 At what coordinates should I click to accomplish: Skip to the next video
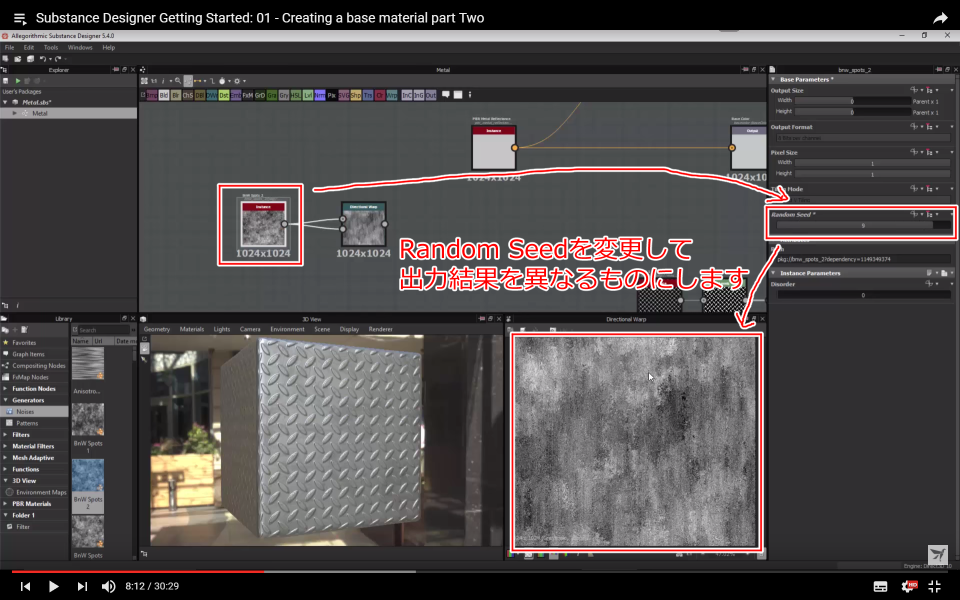click(x=82, y=587)
